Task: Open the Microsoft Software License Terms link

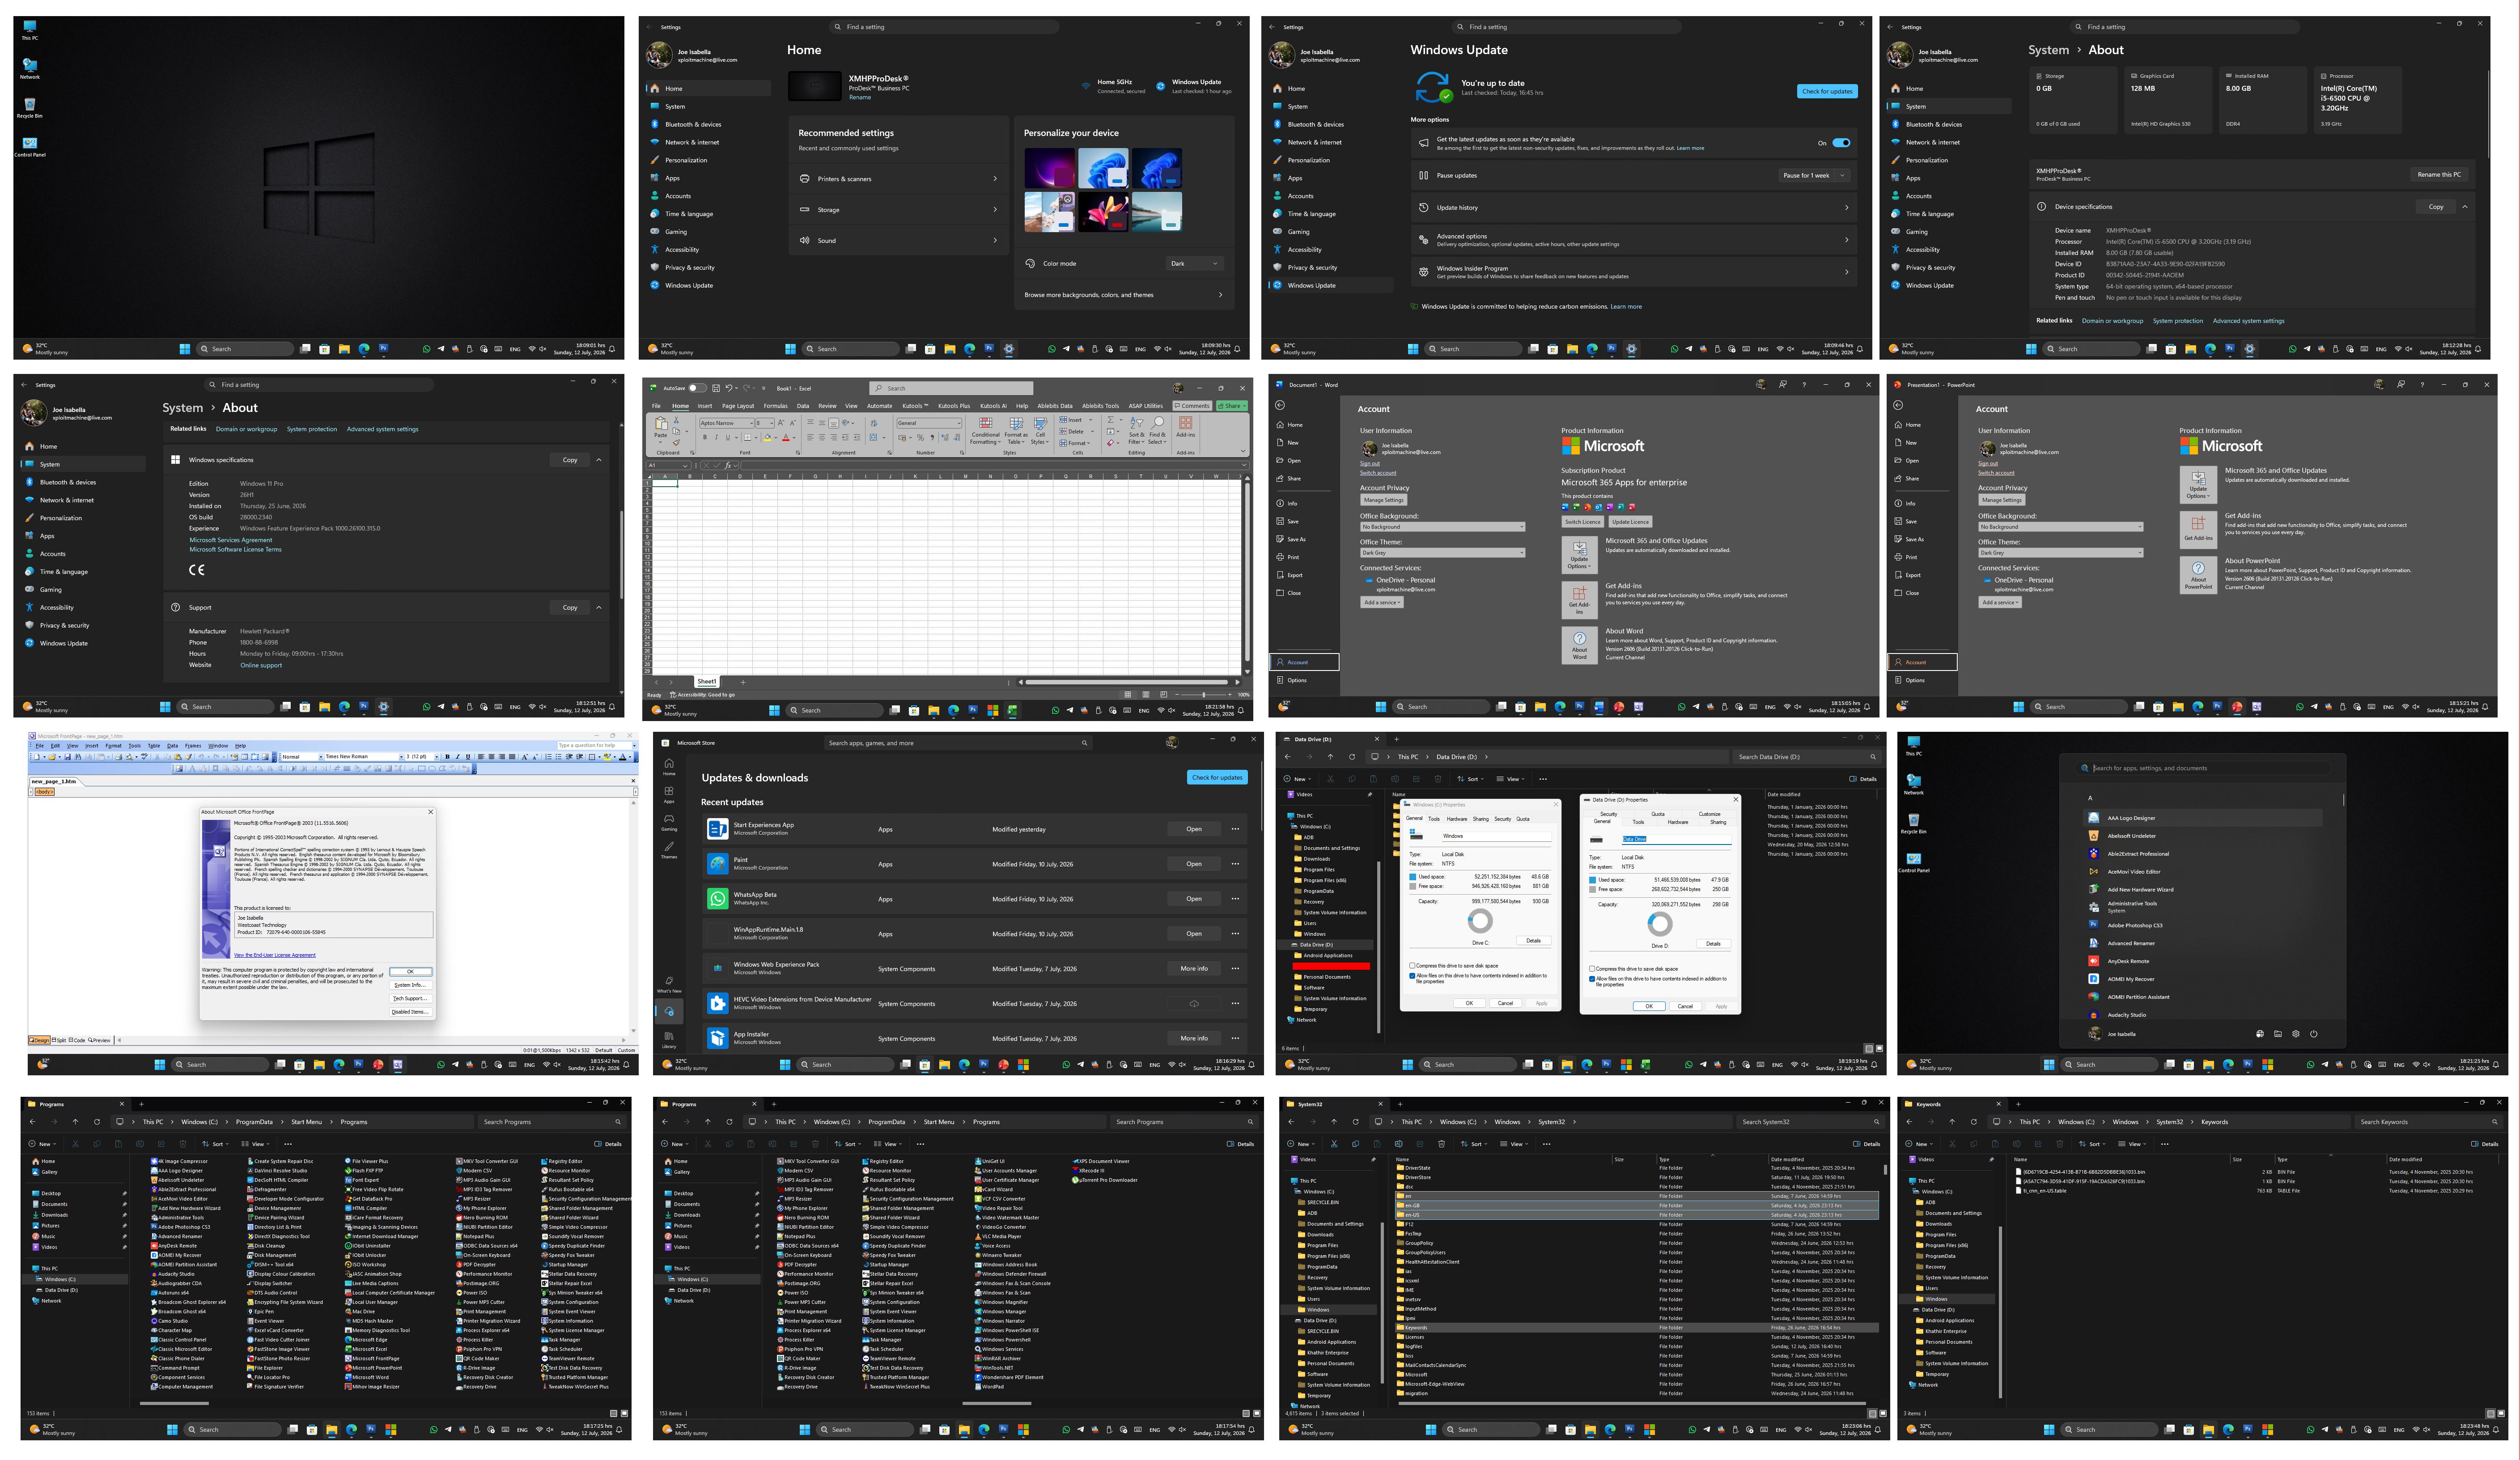Action: tap(235, 549)
